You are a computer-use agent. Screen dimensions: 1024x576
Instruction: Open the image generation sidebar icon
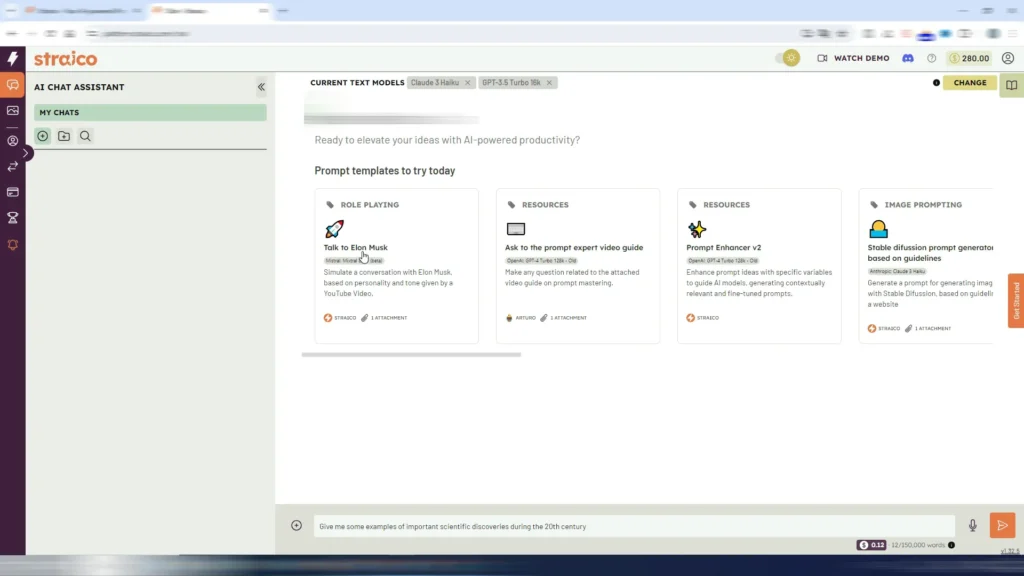click(x=13, y=111)
